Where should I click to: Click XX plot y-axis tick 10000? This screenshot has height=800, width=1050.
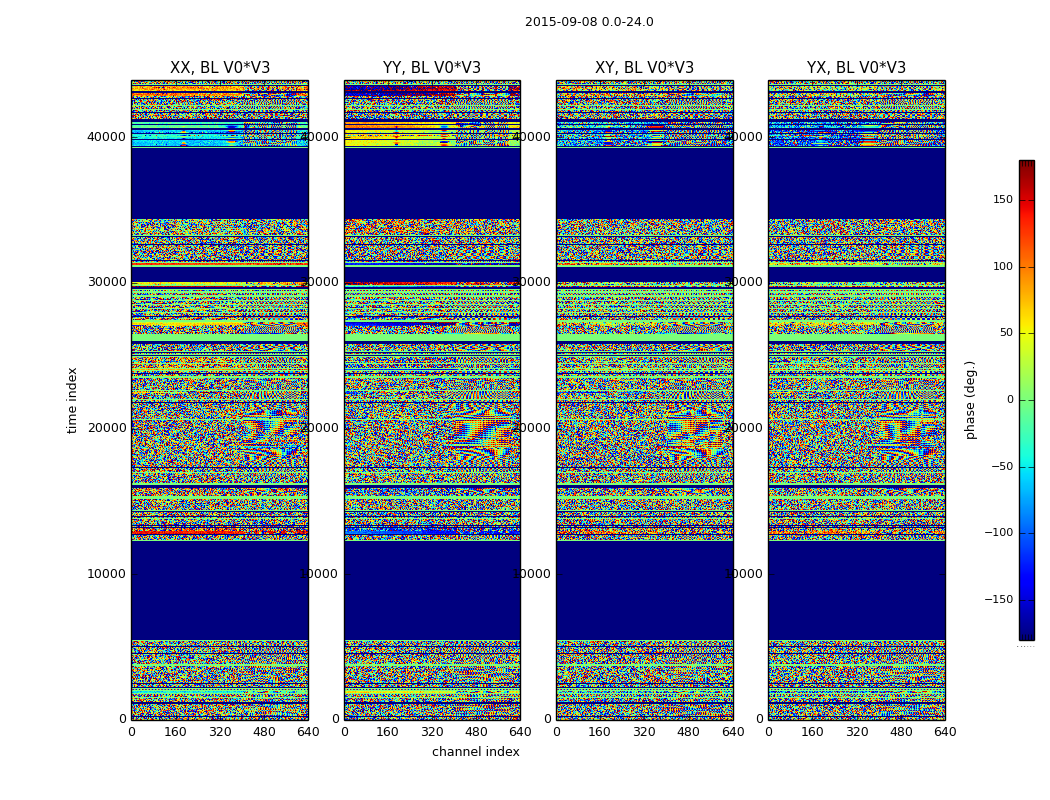(106, 574)
